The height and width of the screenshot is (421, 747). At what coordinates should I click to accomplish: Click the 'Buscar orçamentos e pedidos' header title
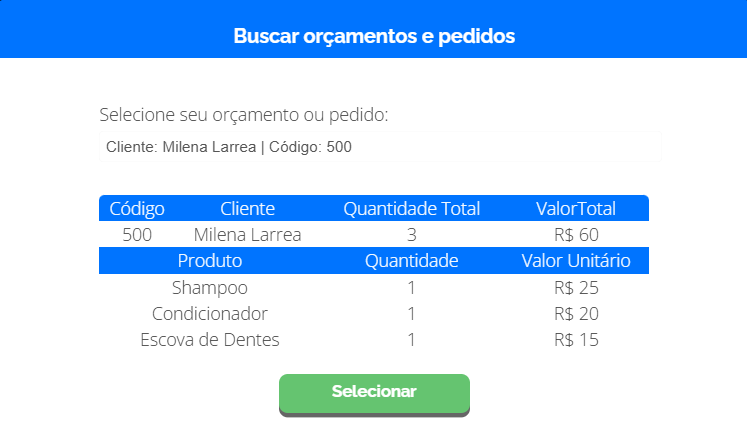point(374,37)
